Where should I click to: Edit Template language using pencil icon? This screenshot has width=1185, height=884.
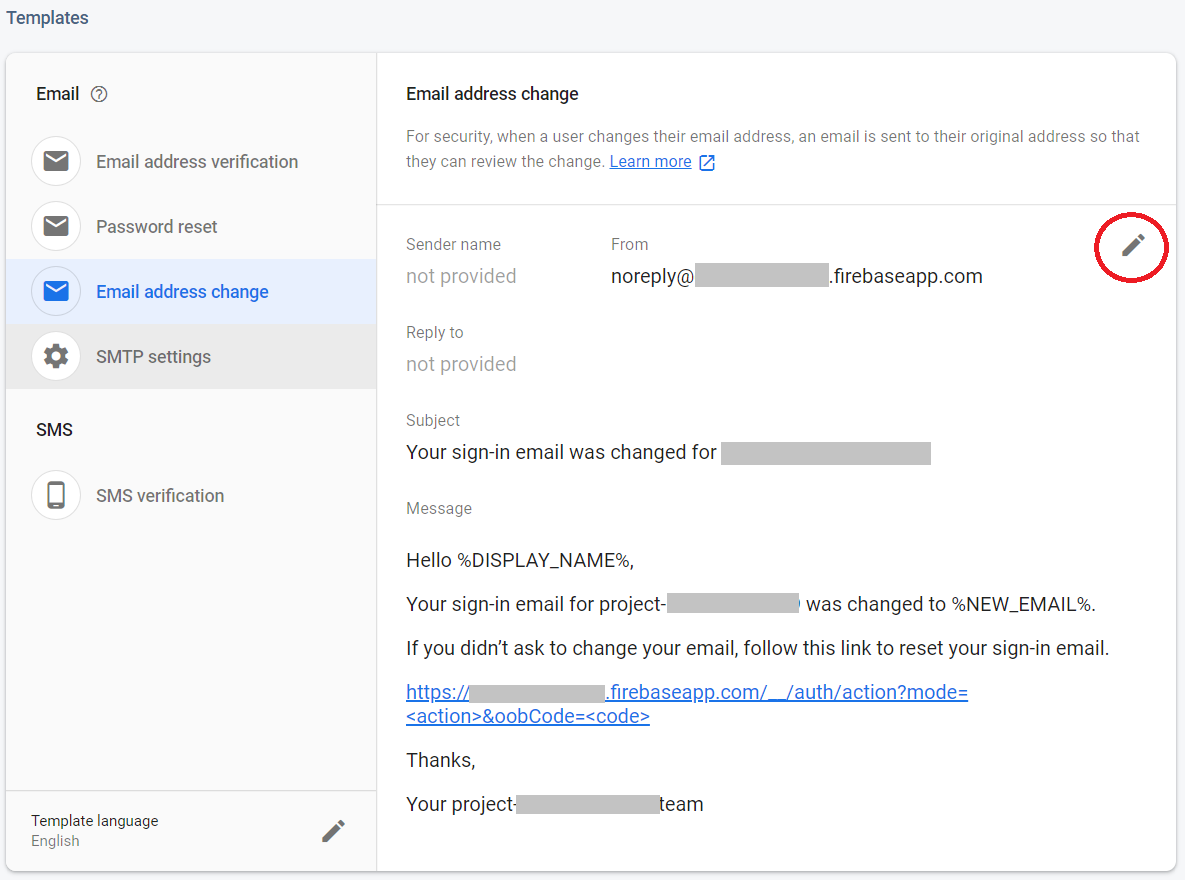coord(333,831)
